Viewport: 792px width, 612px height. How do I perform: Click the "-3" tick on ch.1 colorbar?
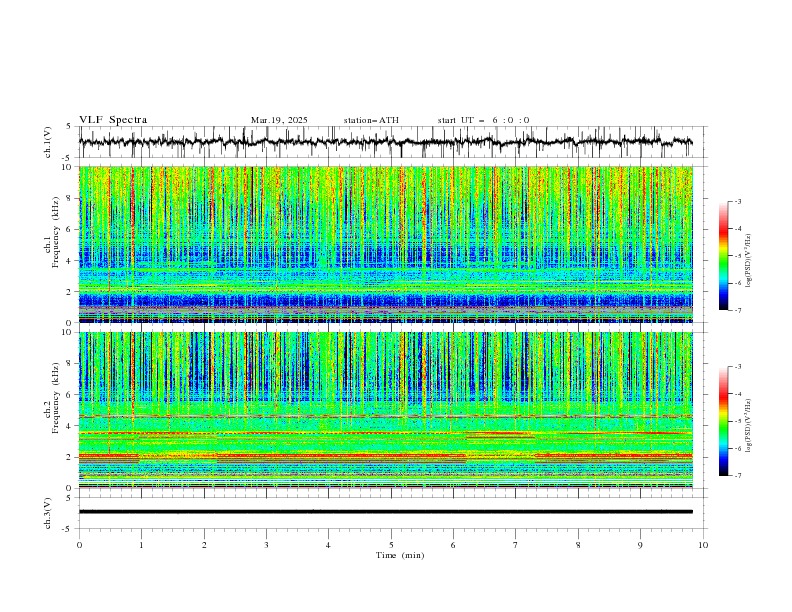pos(737,201)
